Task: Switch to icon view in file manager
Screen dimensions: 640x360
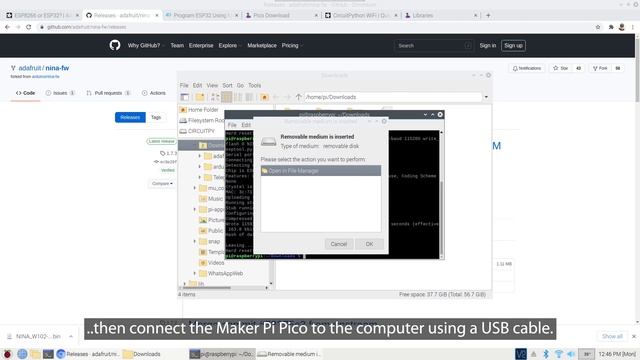Action: 215,97
